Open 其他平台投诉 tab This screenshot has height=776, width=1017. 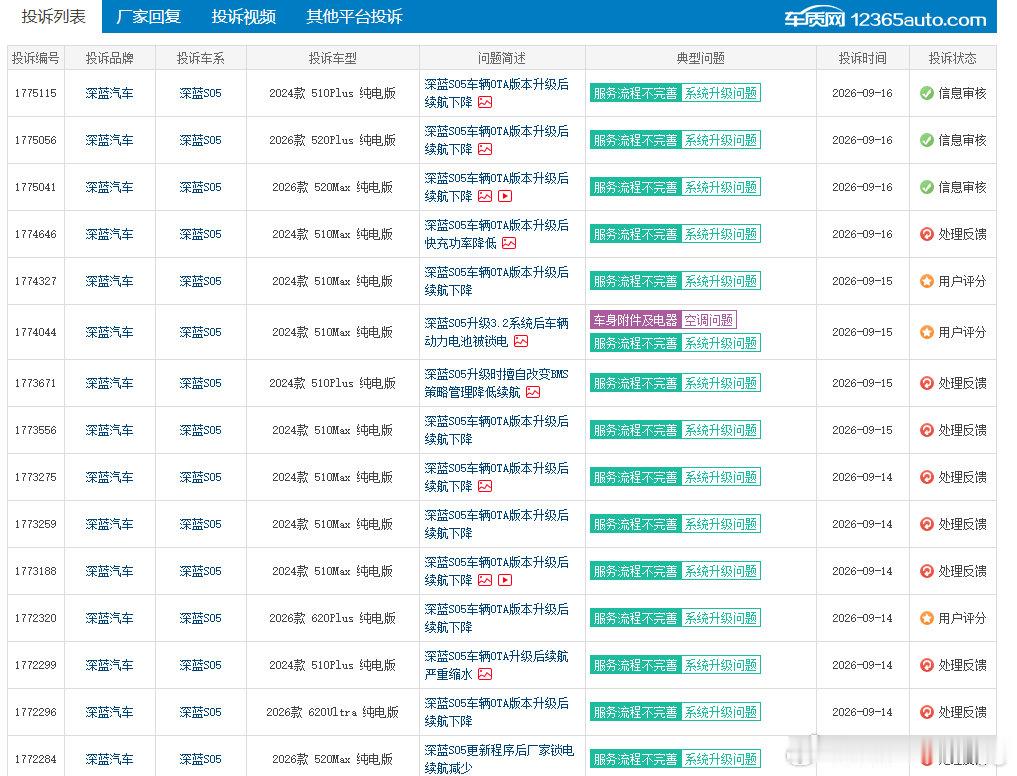(354, 16)
